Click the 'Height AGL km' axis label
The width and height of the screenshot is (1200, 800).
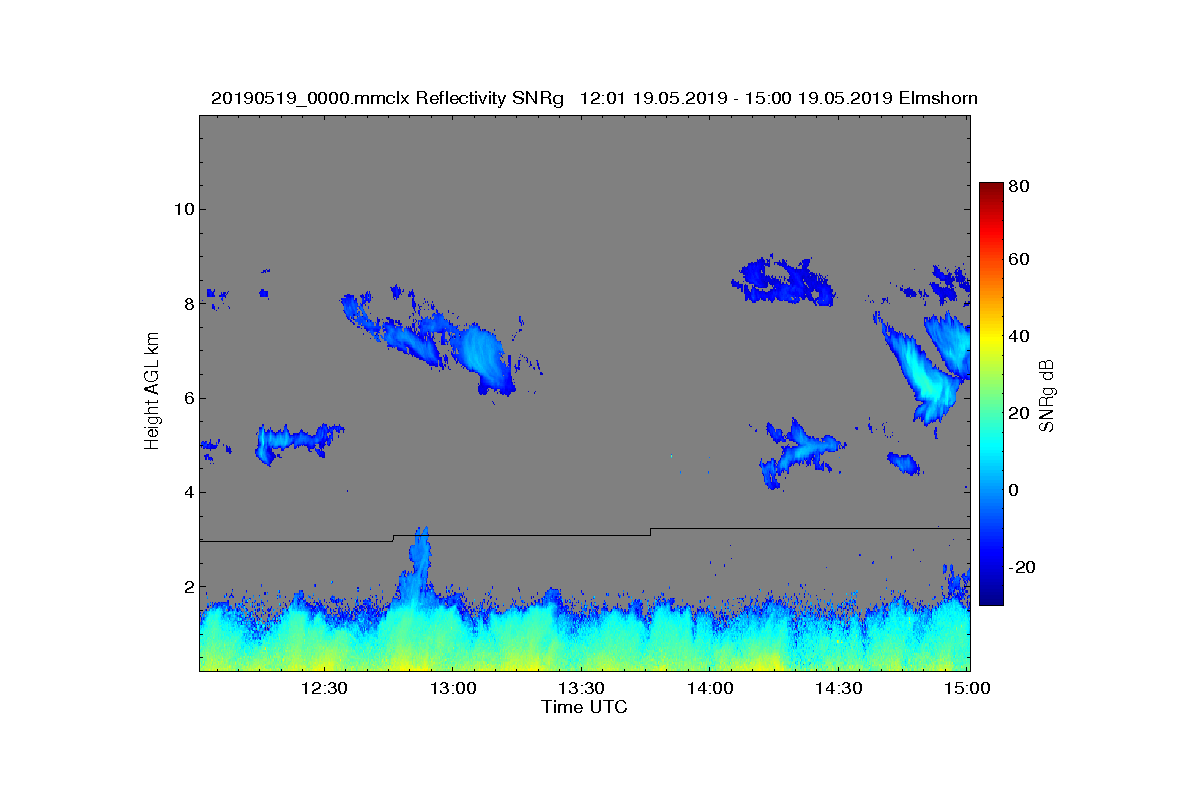(x=152, y=393)
